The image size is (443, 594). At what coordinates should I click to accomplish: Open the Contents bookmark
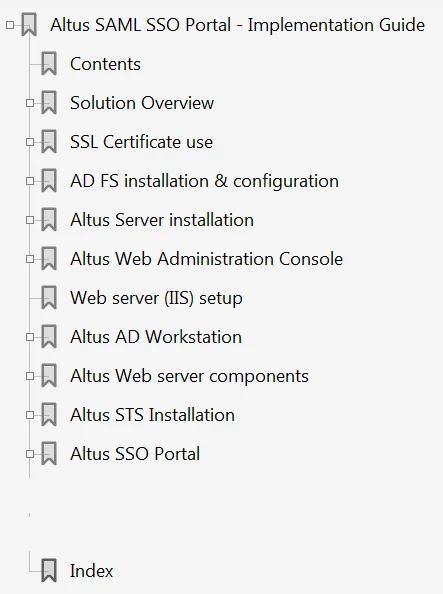coord(105,64)
